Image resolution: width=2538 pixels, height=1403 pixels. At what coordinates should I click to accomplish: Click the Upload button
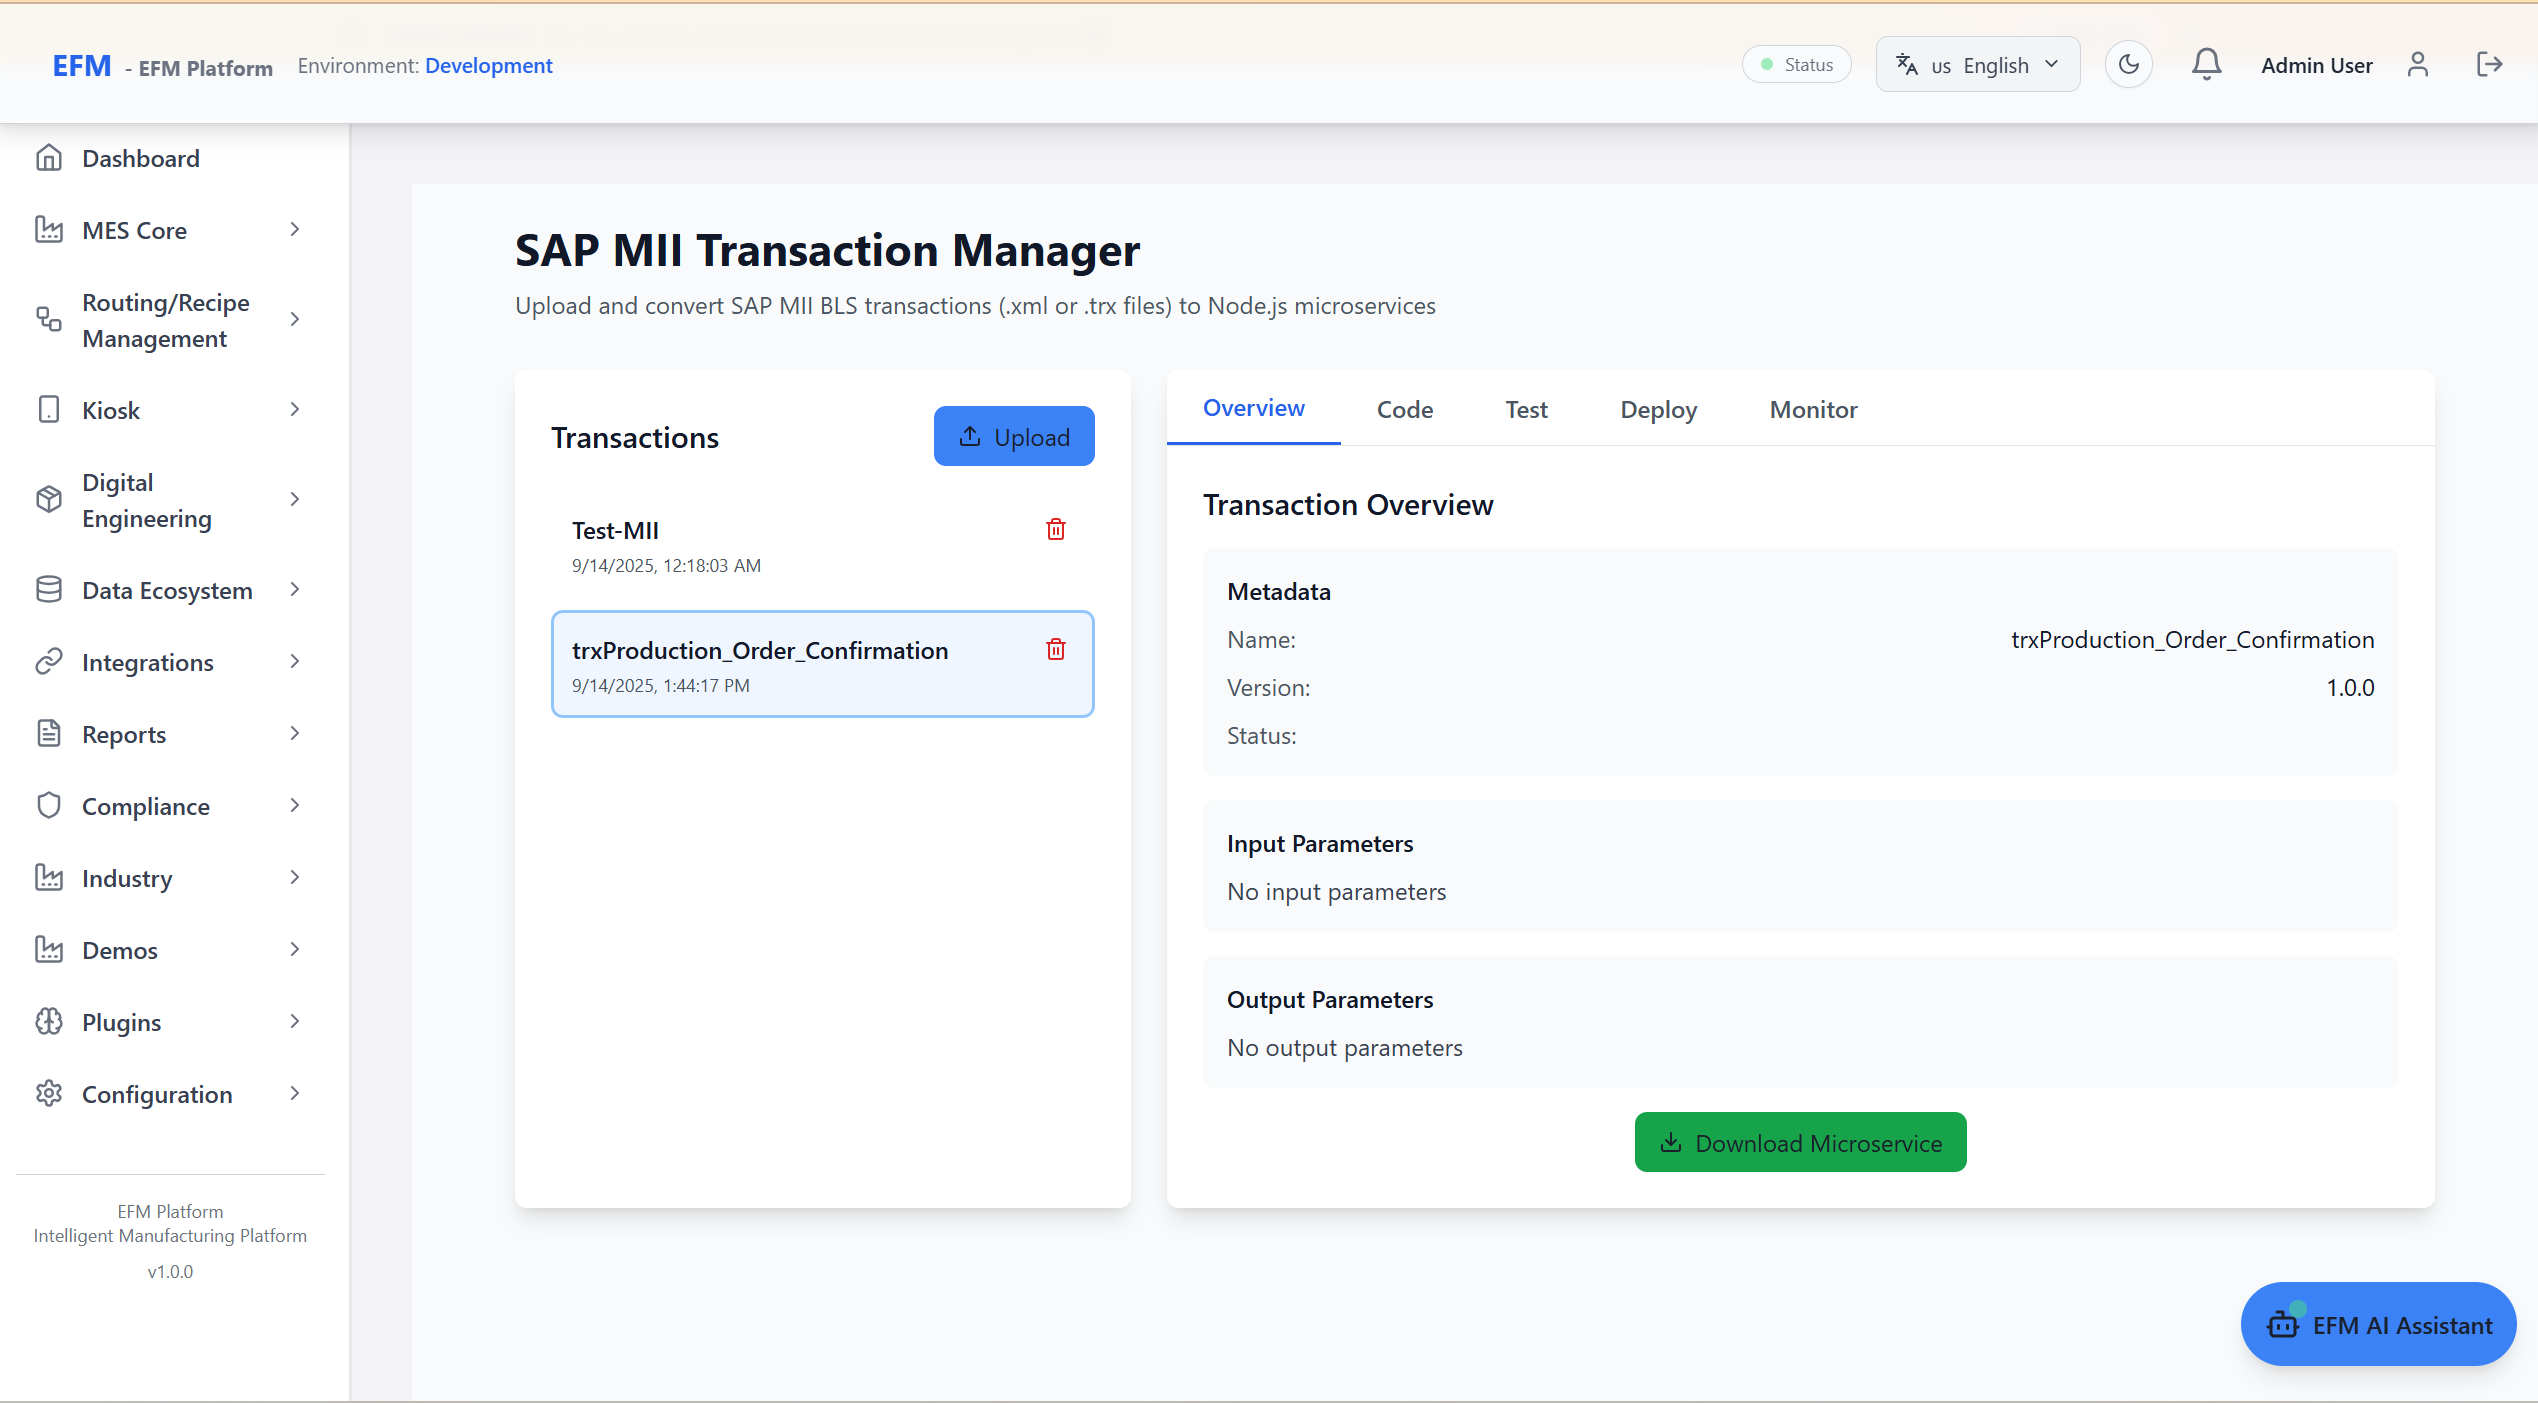[x=1013, y=436]
